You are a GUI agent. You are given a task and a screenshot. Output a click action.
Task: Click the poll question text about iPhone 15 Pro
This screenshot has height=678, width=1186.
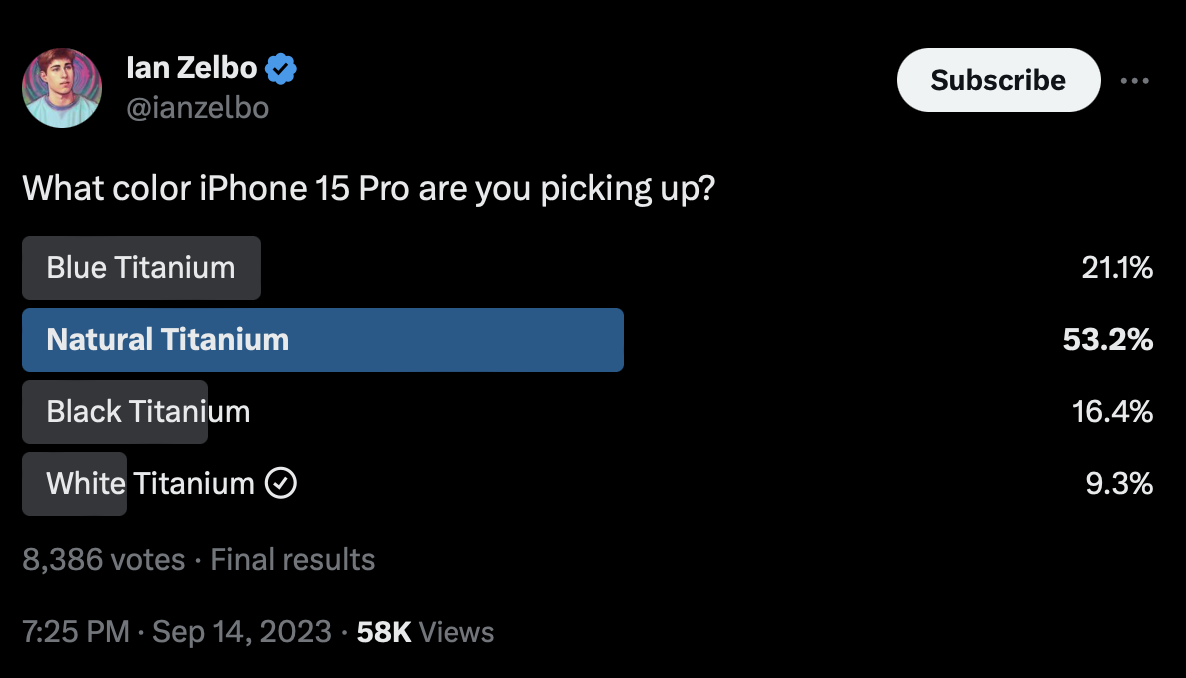[x=368, y=188]
